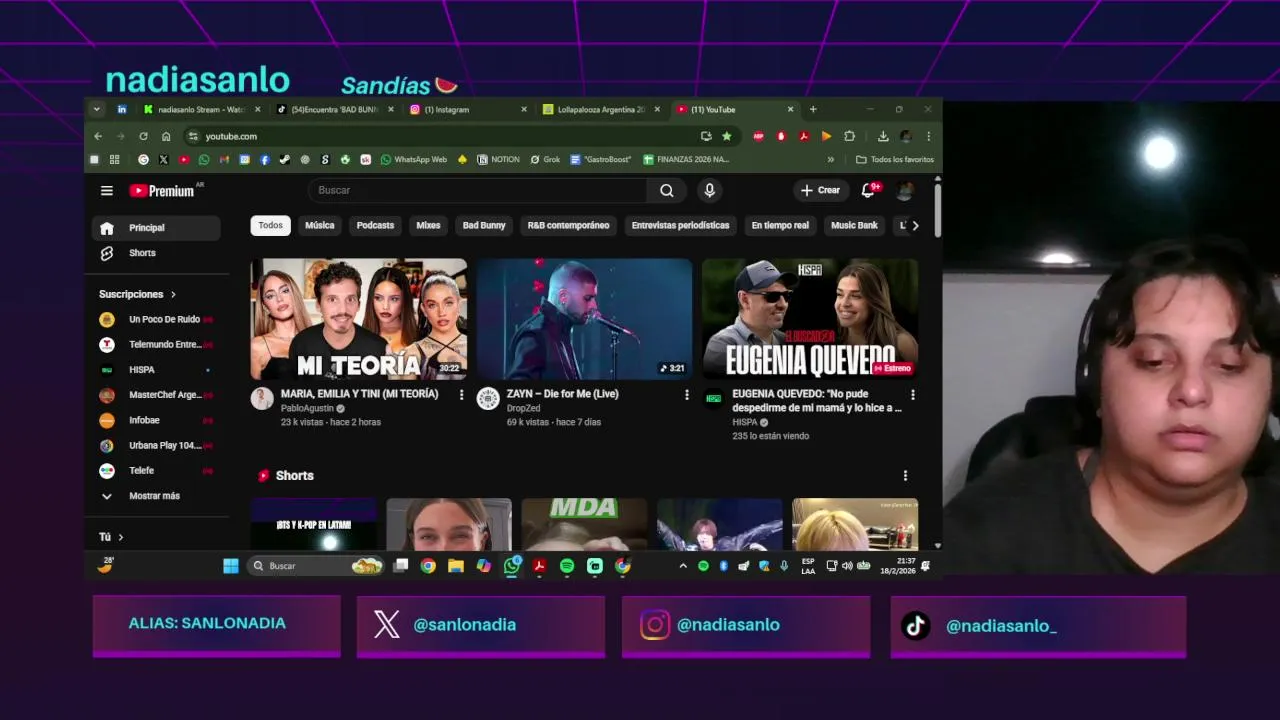Open the MI TEORÍA video thumbnail
The height and width of the screenshot is (720, 1280).
point(358,319)
